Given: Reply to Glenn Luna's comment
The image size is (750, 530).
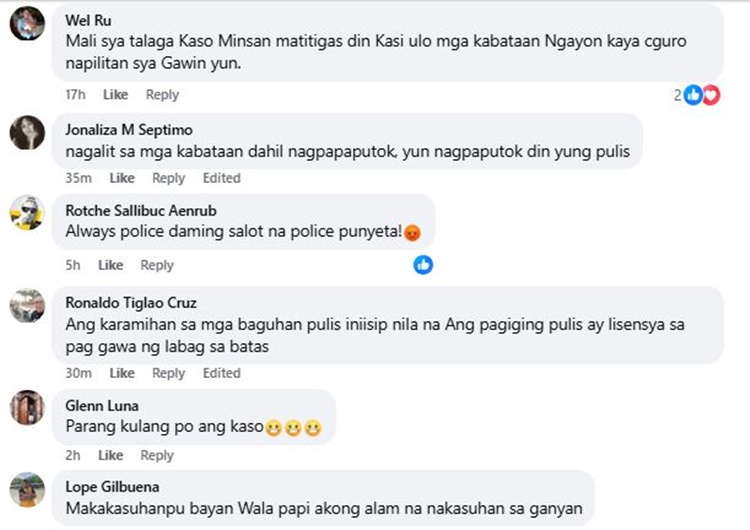Looking at the screenshot, I should [x=157, y=455].
